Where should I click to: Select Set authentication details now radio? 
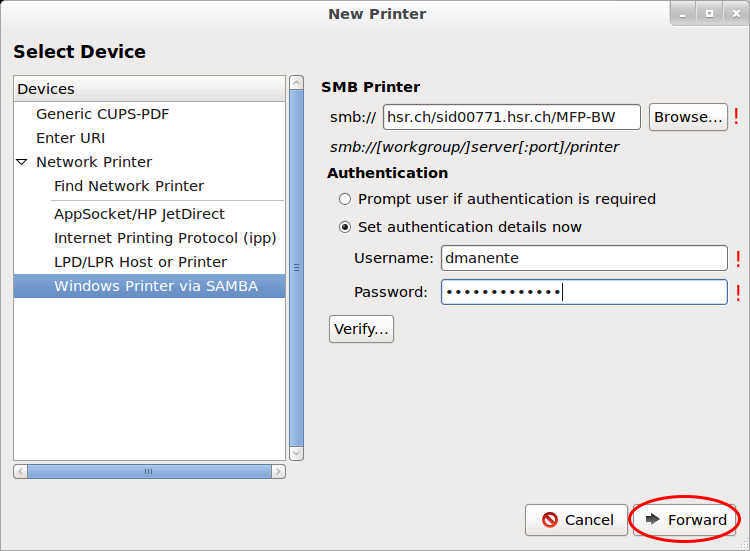(345, 227)
